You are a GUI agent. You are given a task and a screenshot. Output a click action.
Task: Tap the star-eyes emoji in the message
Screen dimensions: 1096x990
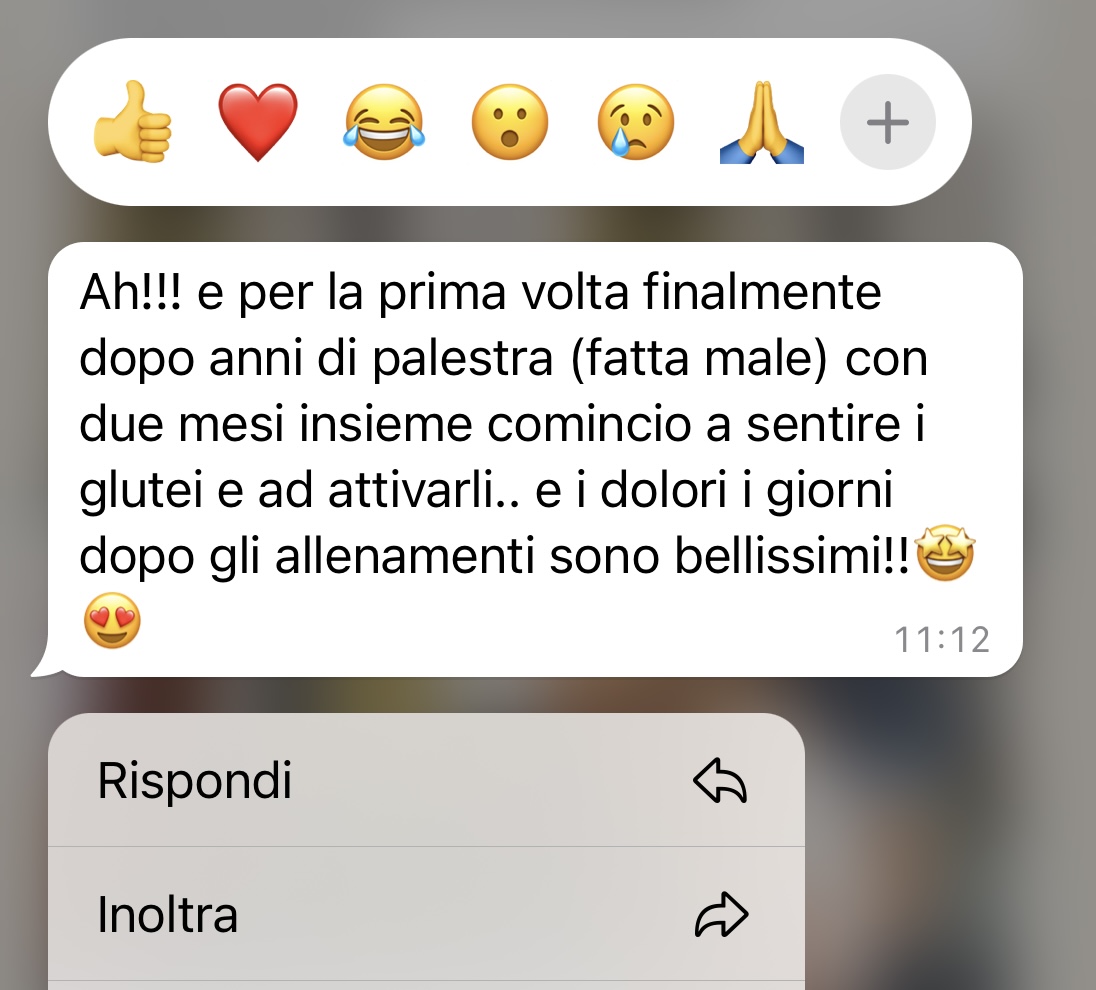tap(945, 554)
